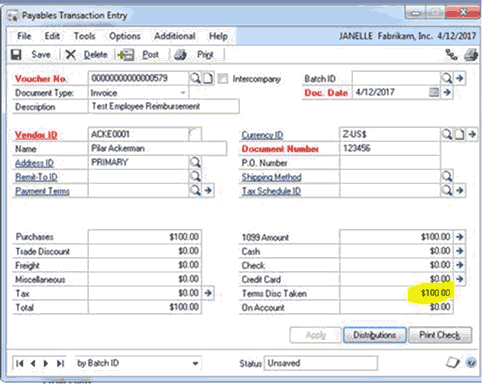The image size is (483, 385).
Task: Click the Currency ID link label
Action: pos(262,135)
